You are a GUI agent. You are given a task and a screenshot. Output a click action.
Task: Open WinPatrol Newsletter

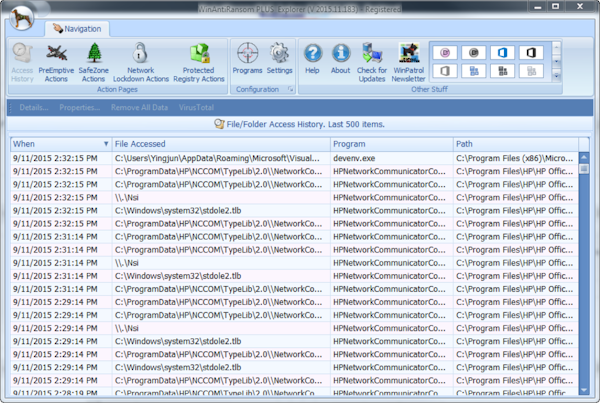[x=408, y=60]
